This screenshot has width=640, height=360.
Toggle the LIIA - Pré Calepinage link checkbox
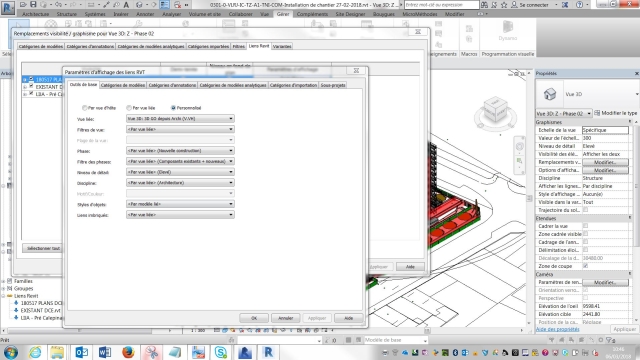pyautogui.click(x=31, y=94)
